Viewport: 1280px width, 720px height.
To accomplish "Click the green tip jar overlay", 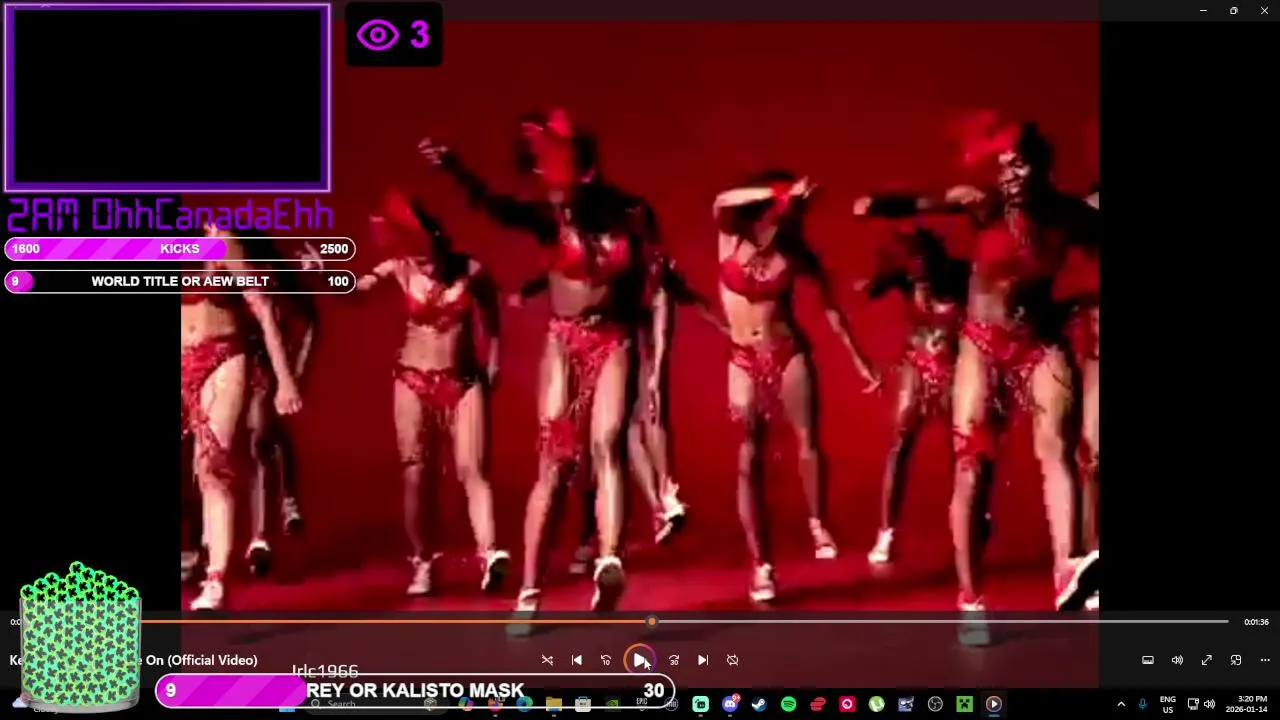I will click(80, 635).
